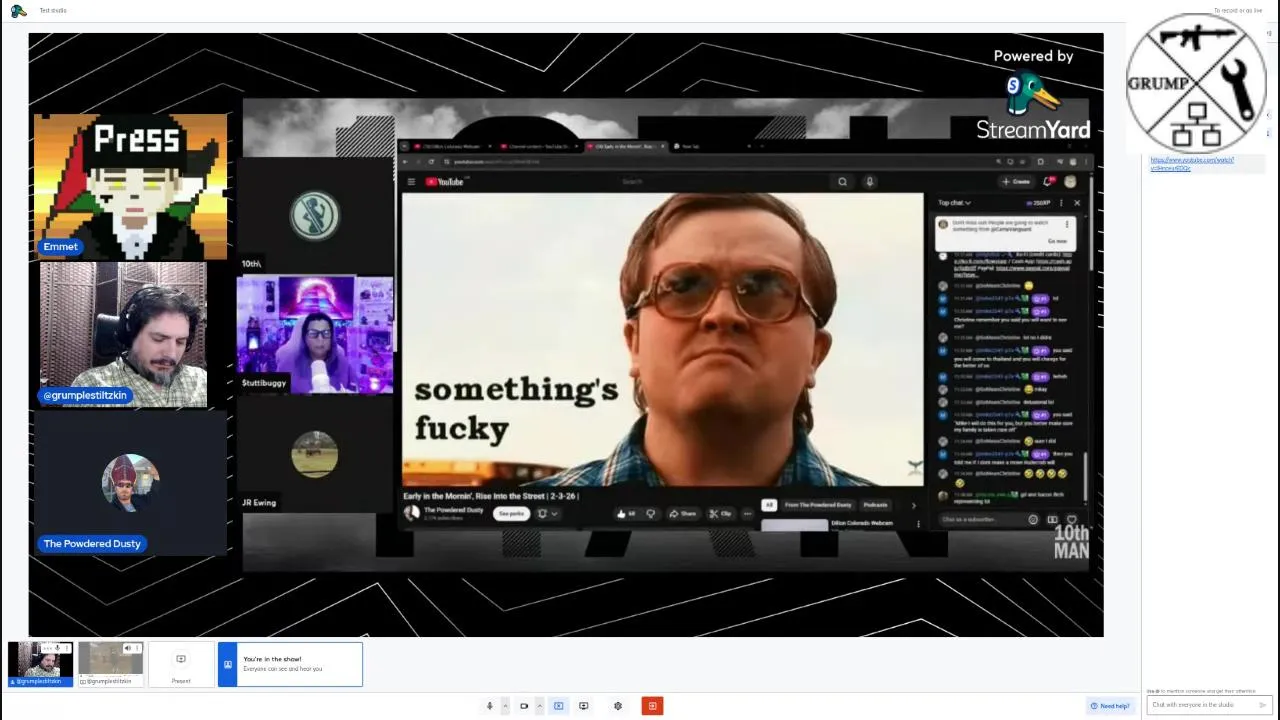
Task: Select the All filter chip
Action: point(769,505)
